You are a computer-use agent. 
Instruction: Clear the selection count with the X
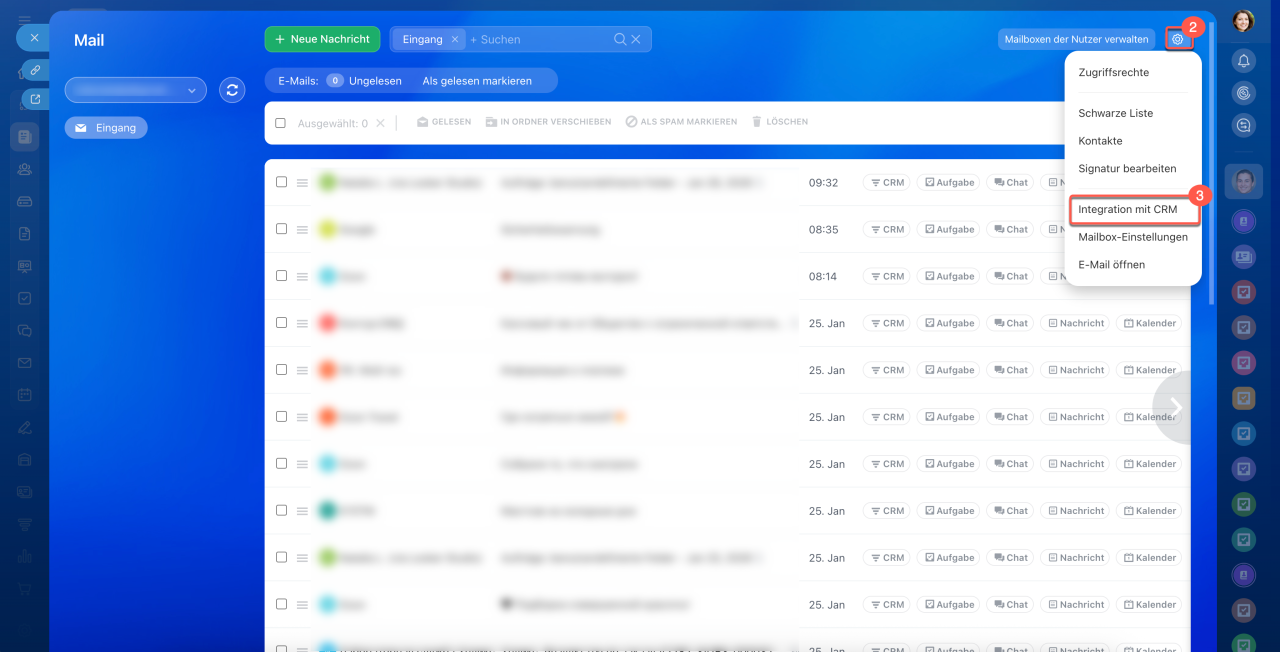(x=380, y=123)
